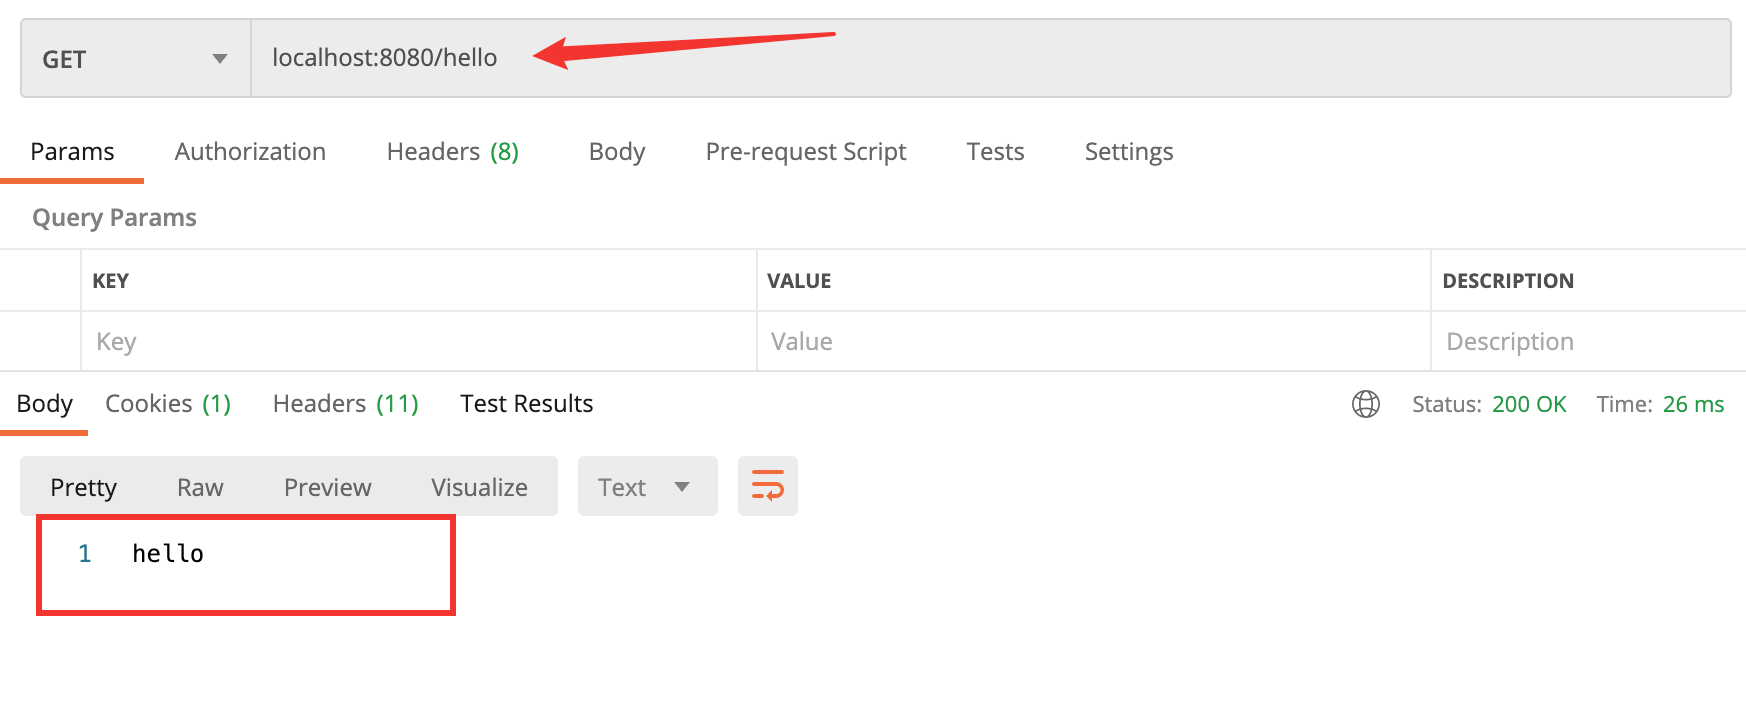
Task: Open the request Headers (8) tab
Action: point(452,152)
